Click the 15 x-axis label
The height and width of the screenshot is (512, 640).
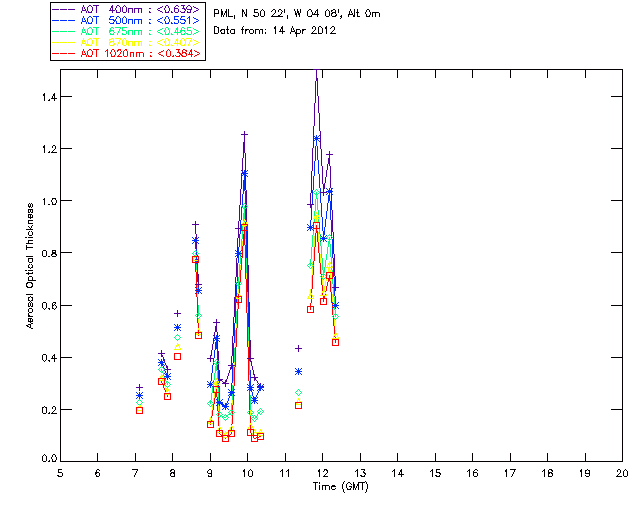point(435,473)
